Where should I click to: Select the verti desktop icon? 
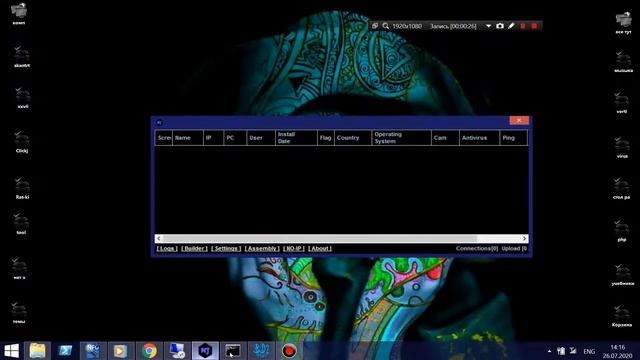(622, 103)
